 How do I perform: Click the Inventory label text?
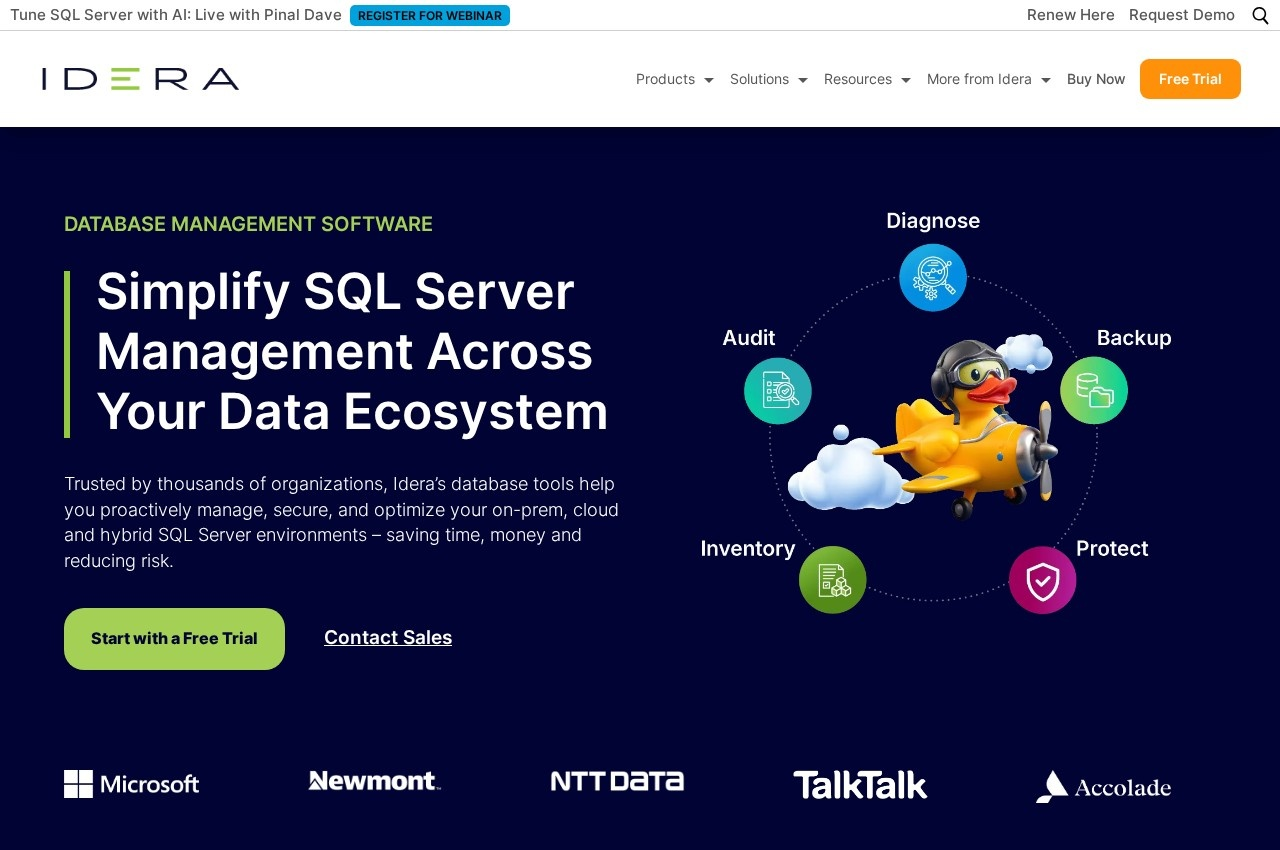pyautogui.click(x=748, y=549)
